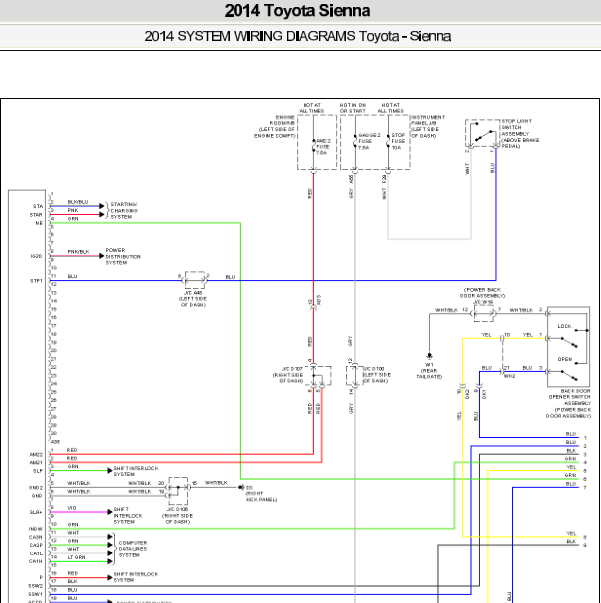
Task: Click the "BACK DOOR OPENER SWITCH ASSEMBLY" label
Action: click(569, 403)
